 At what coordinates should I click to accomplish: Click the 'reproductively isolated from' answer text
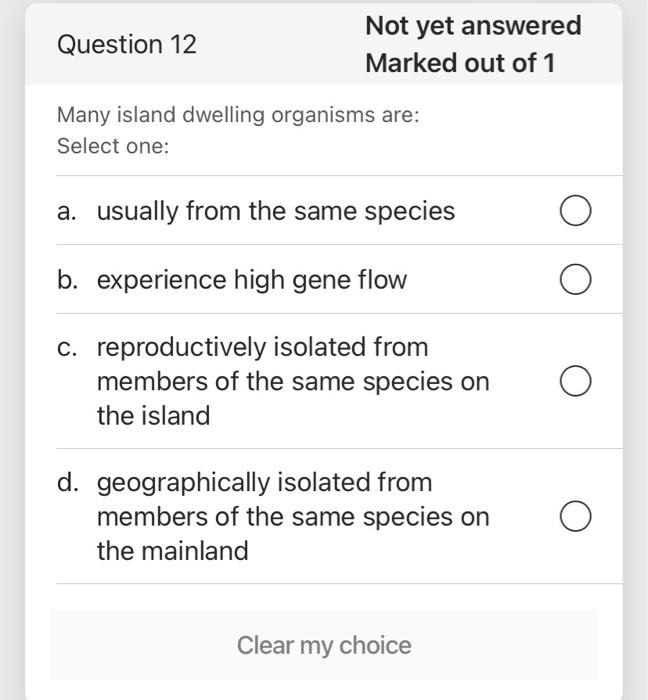click(x=262, y=347)
